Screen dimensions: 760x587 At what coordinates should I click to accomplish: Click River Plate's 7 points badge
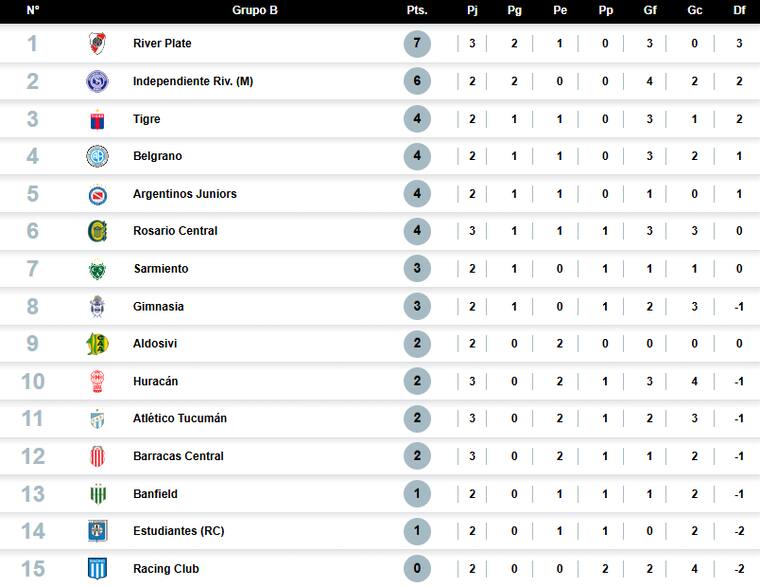click(x=417, y=44)
